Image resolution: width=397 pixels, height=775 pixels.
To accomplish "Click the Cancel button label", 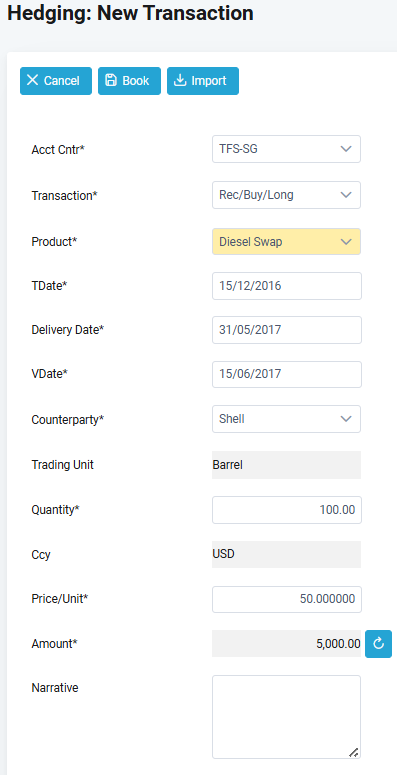I will (61, 81).
